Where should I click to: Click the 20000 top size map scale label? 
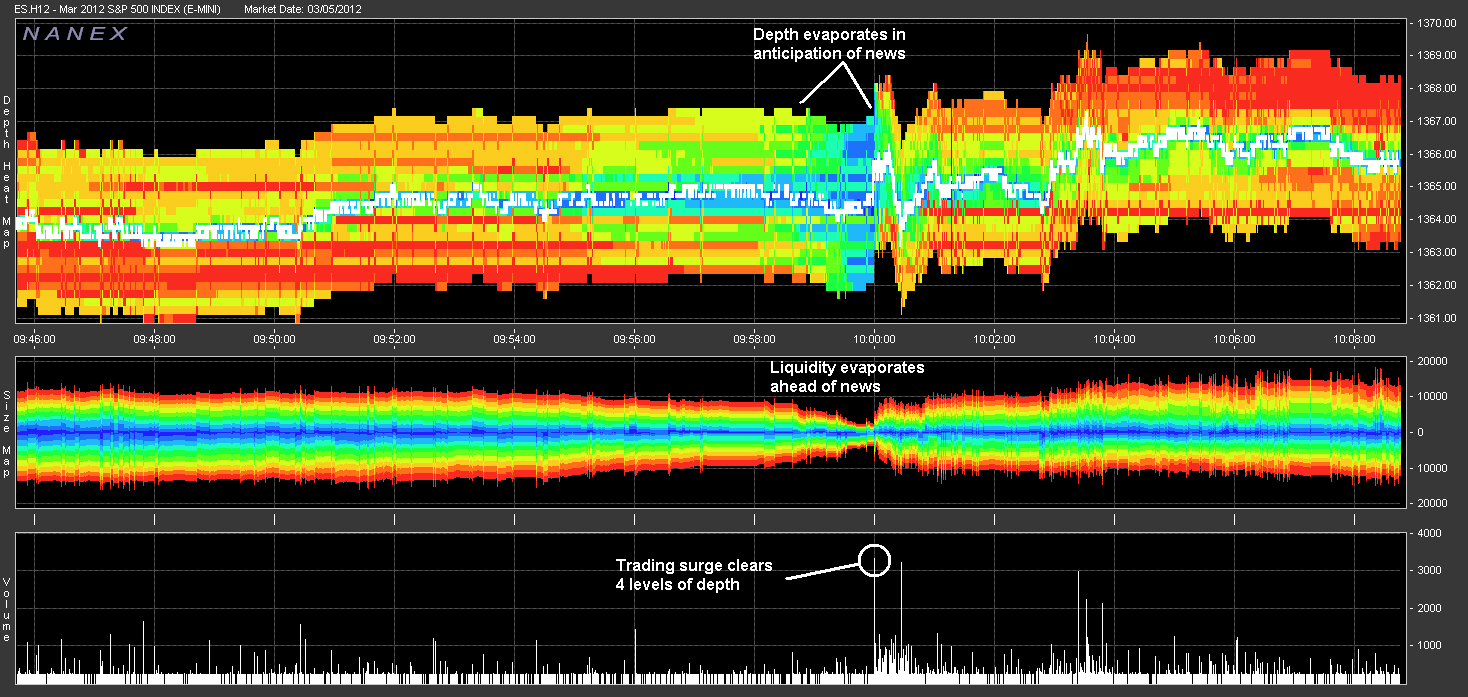(1425, 361)
